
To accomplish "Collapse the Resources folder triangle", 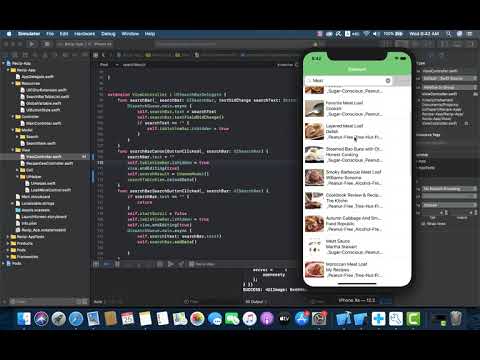I will tap(13, 83).
